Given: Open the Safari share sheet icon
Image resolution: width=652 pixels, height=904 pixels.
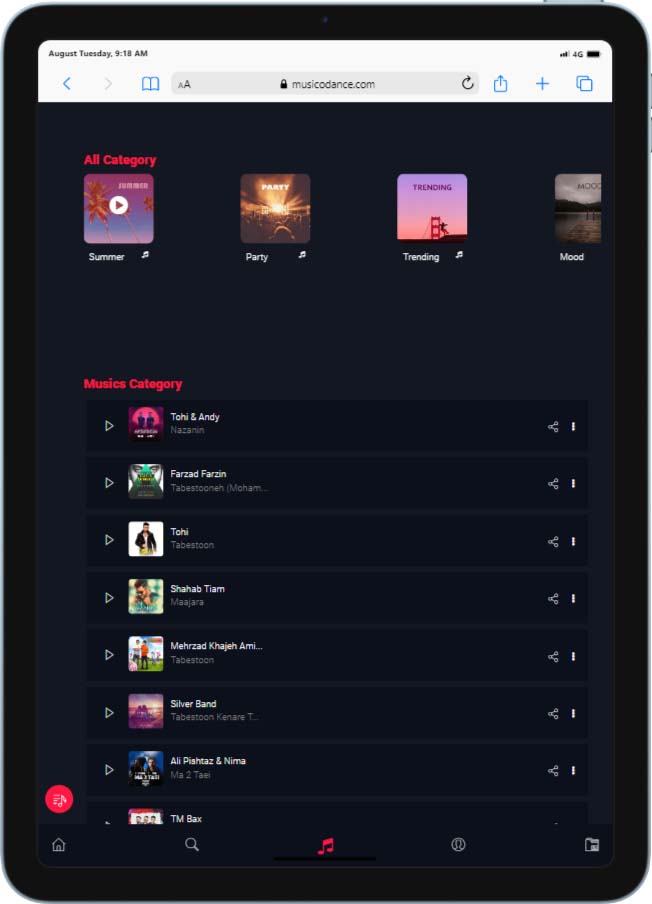Looking at the screenshot, I should tap(500, 84).
